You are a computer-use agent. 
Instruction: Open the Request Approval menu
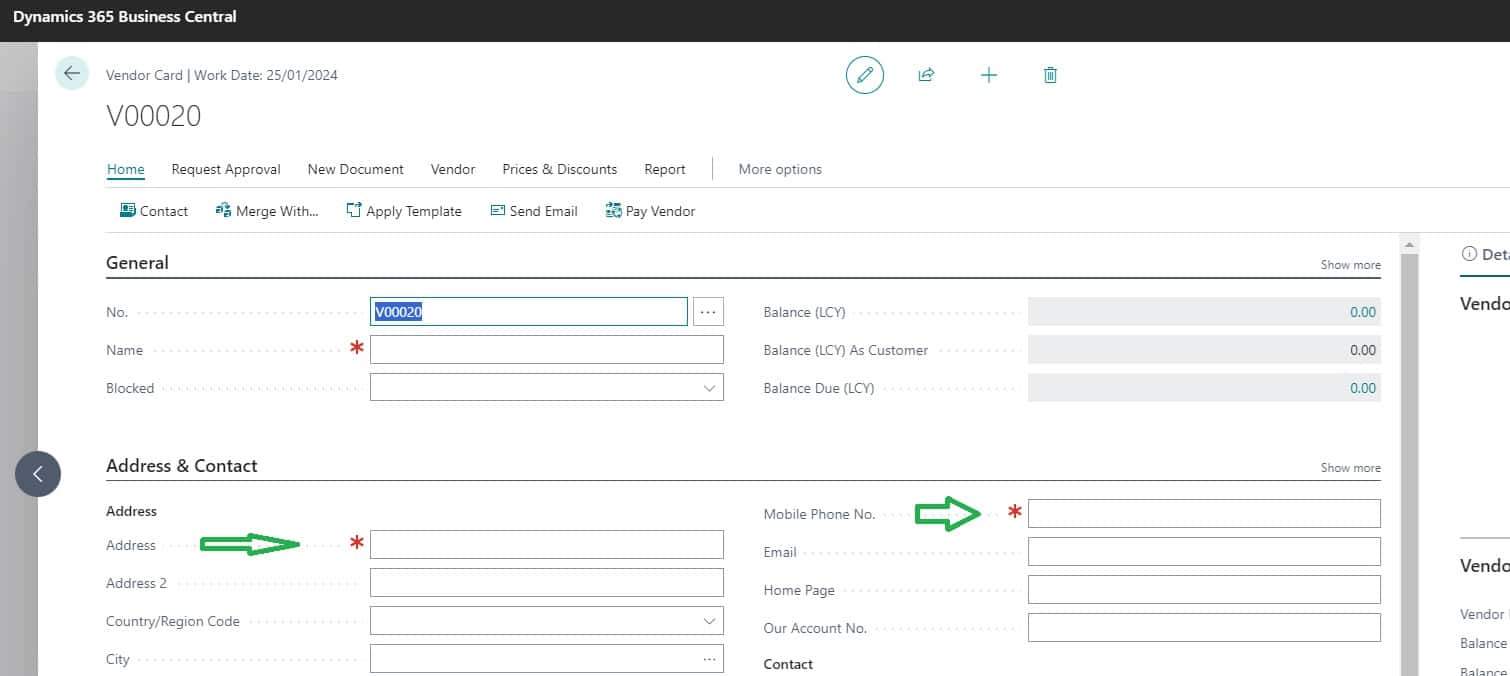click(226, 169)
